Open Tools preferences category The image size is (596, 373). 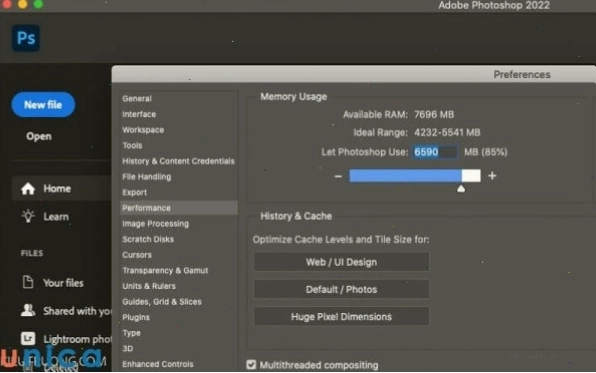(132, 145)
